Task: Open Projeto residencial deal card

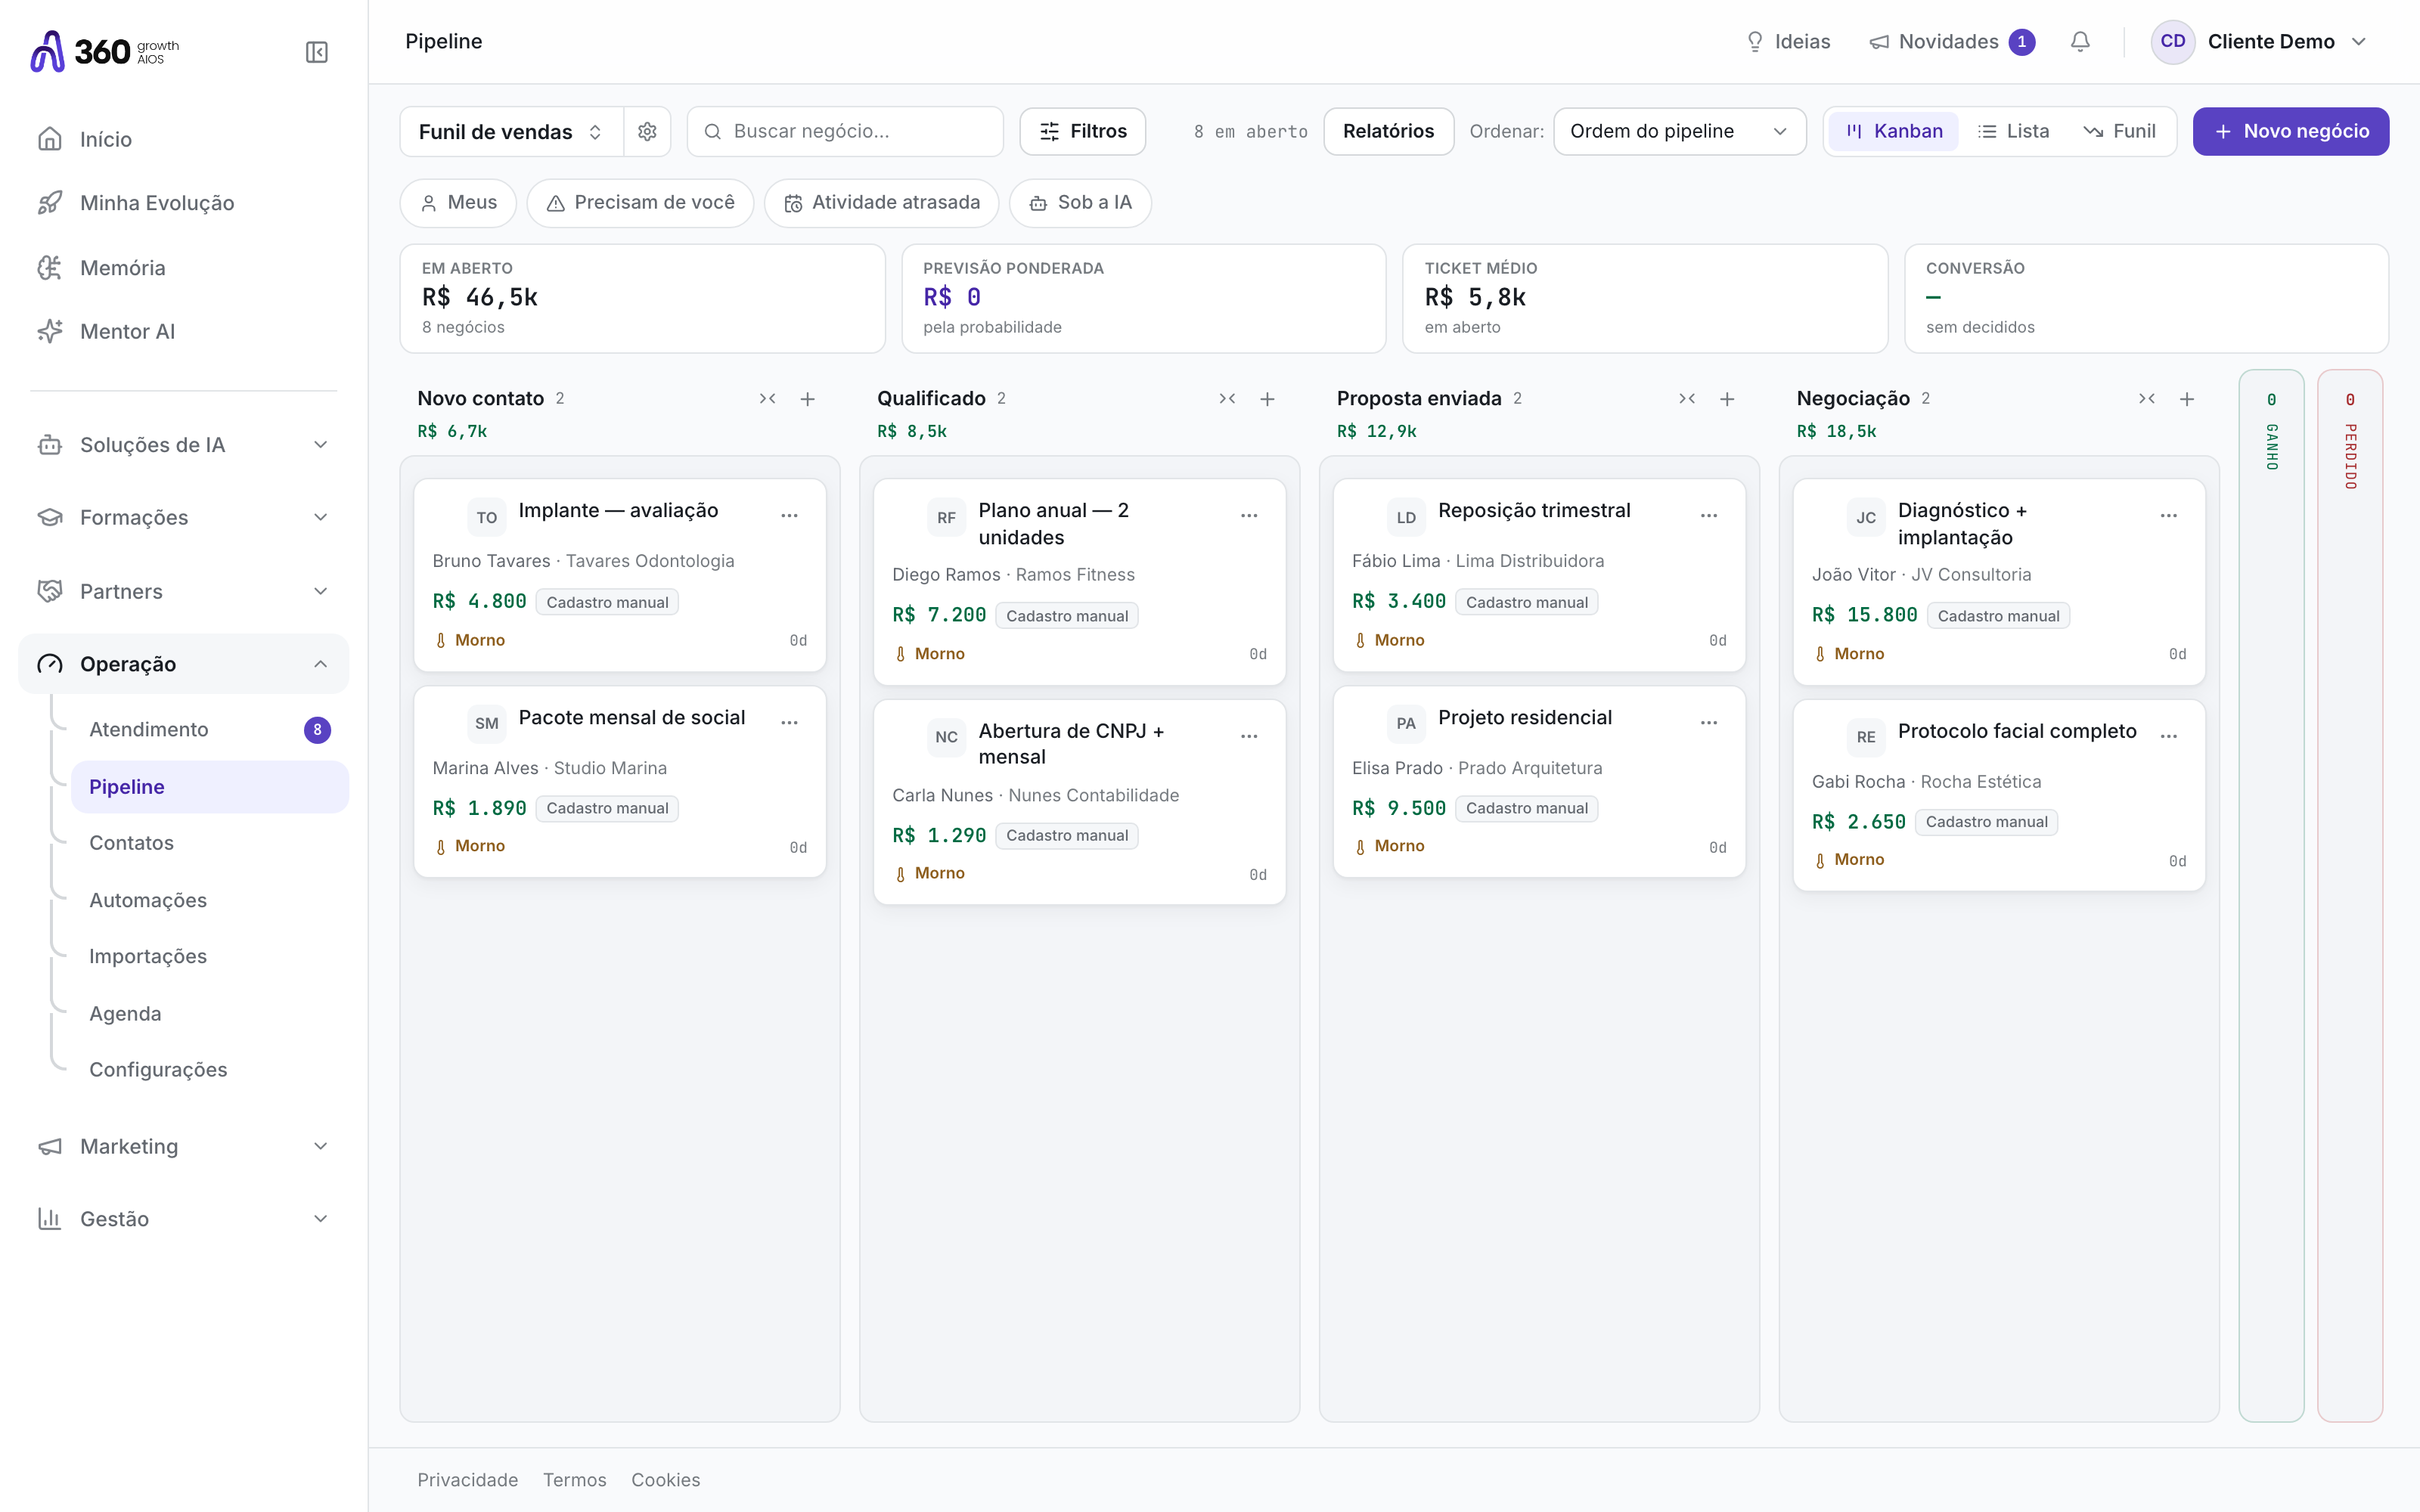Action: [1539, 781]
